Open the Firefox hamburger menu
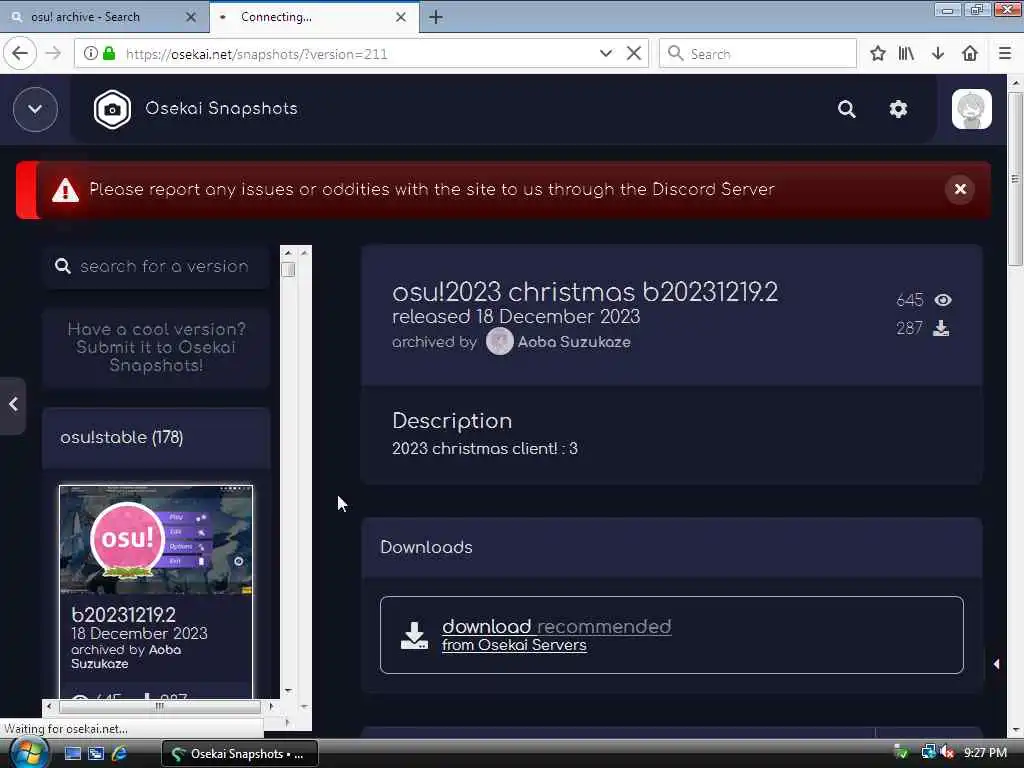 [x=1004, y=54]
